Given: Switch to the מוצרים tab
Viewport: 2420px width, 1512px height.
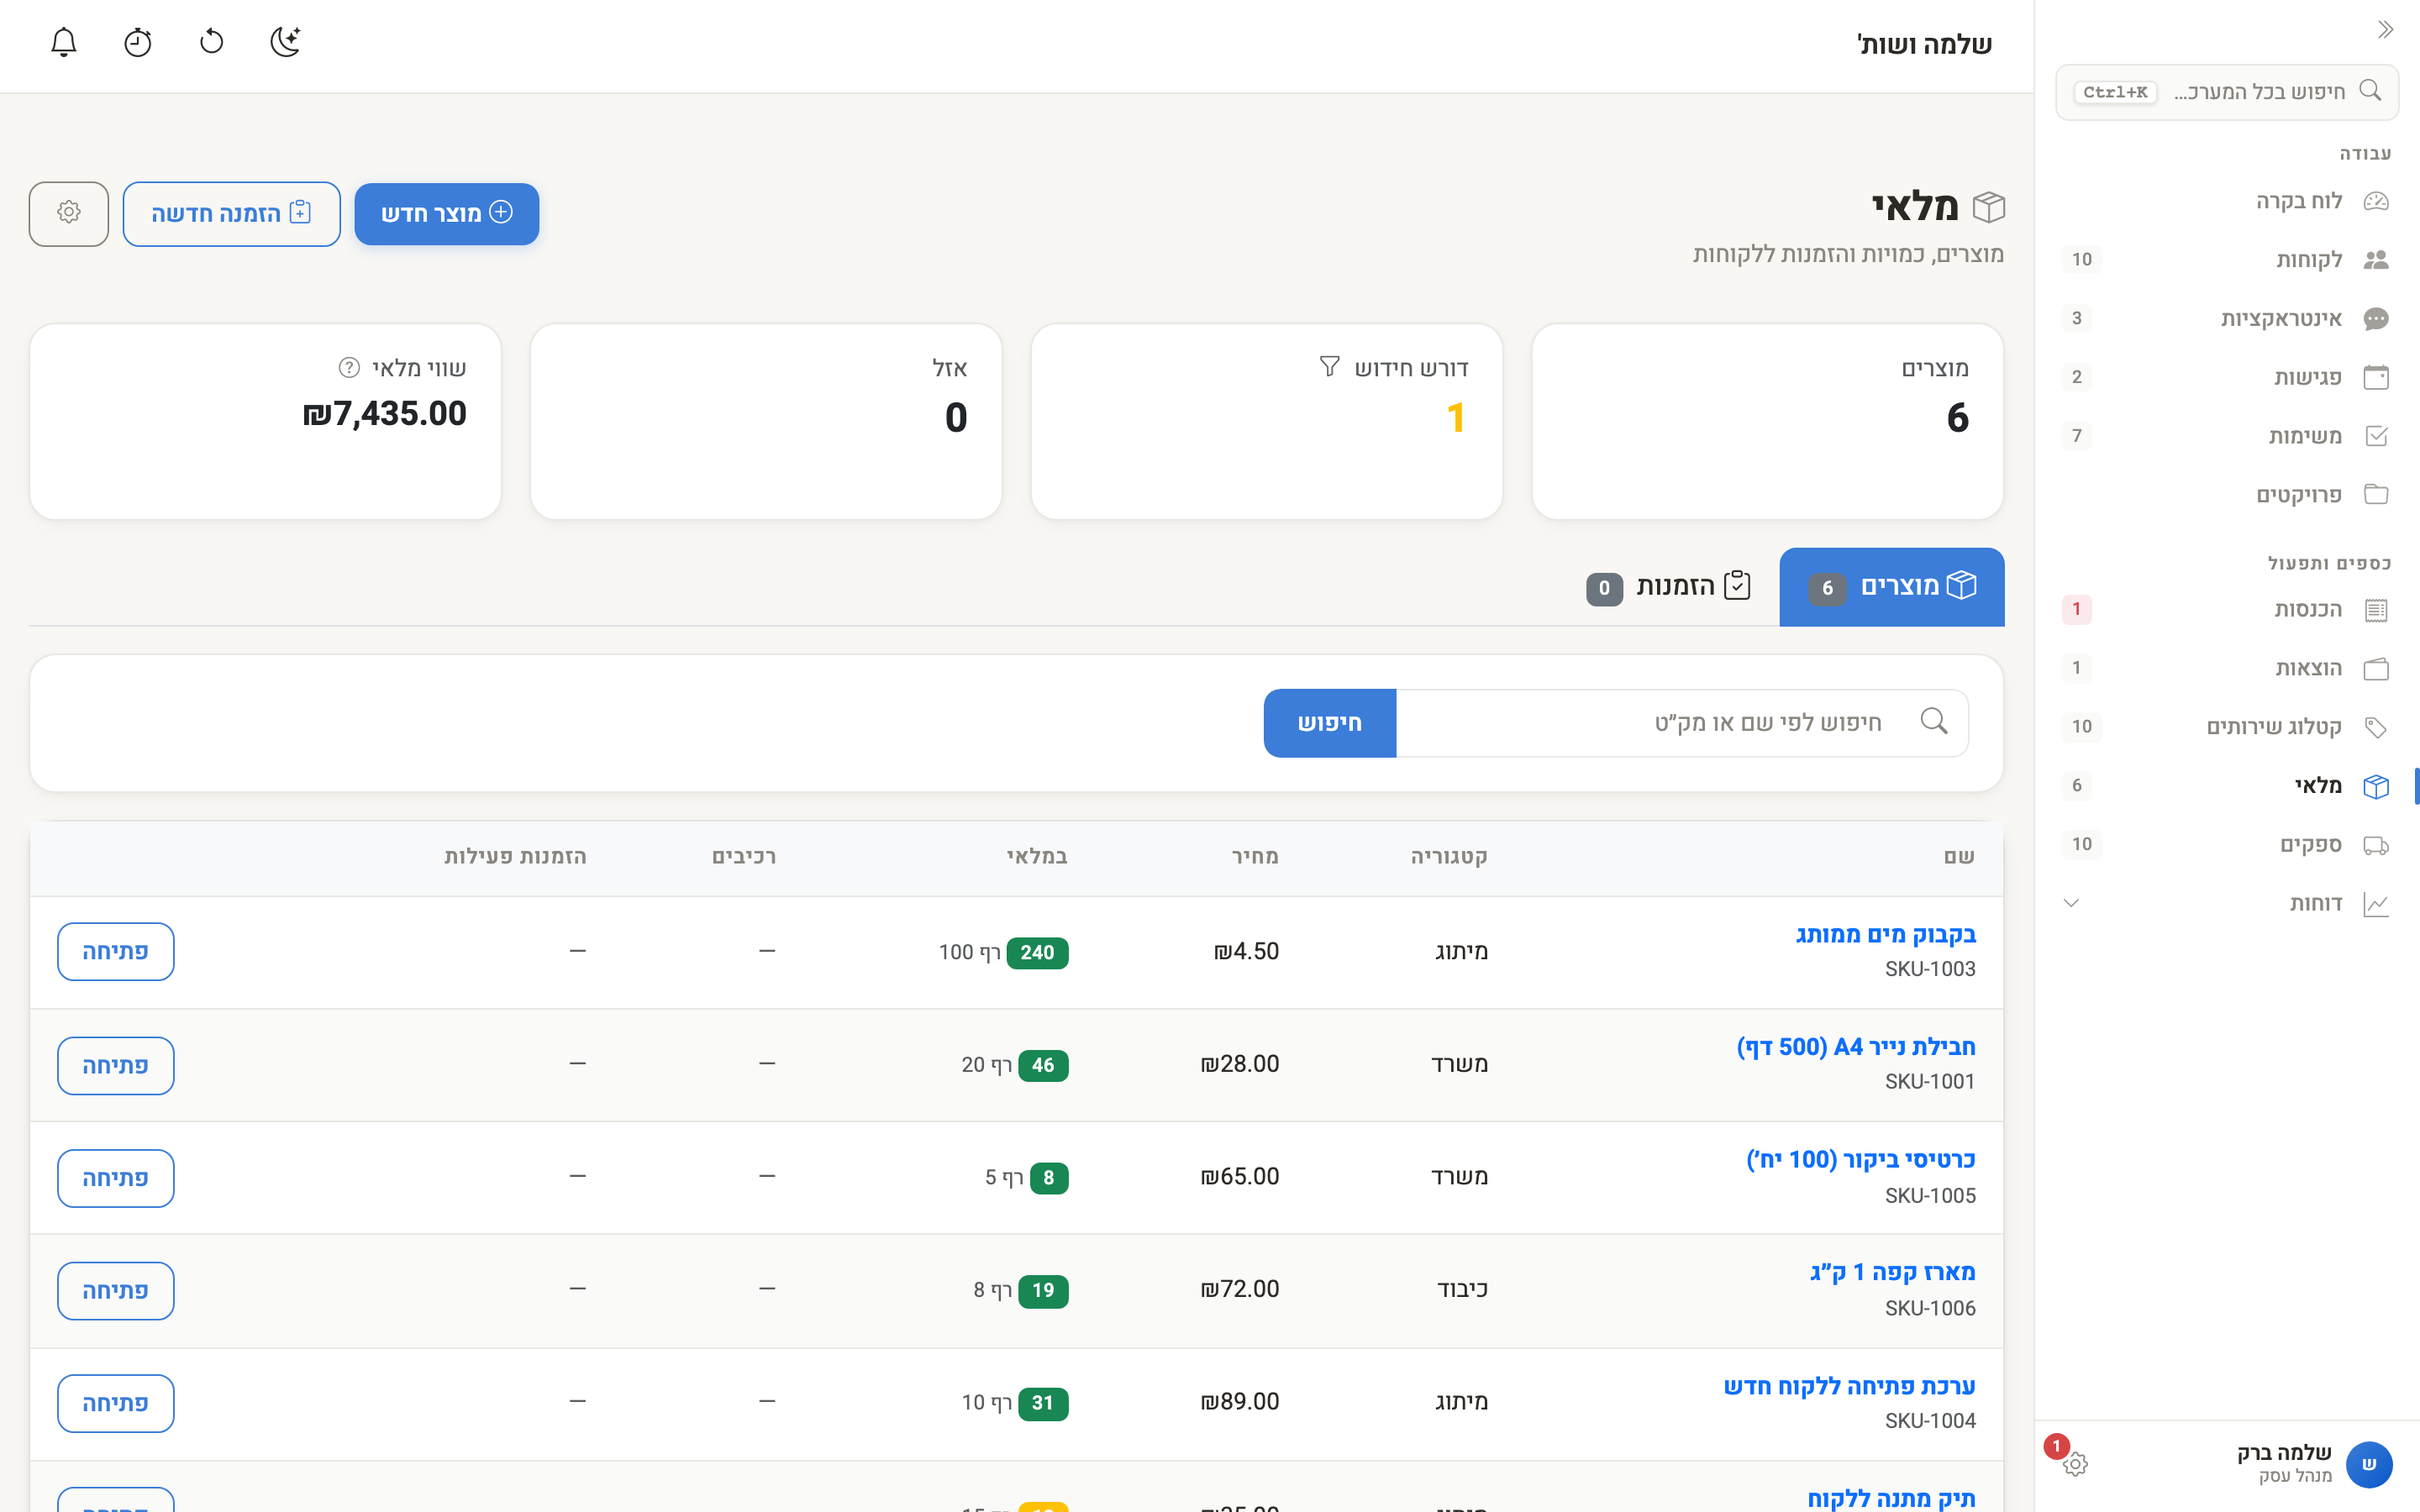Looking at the screenshot, I should (1892, 587).
